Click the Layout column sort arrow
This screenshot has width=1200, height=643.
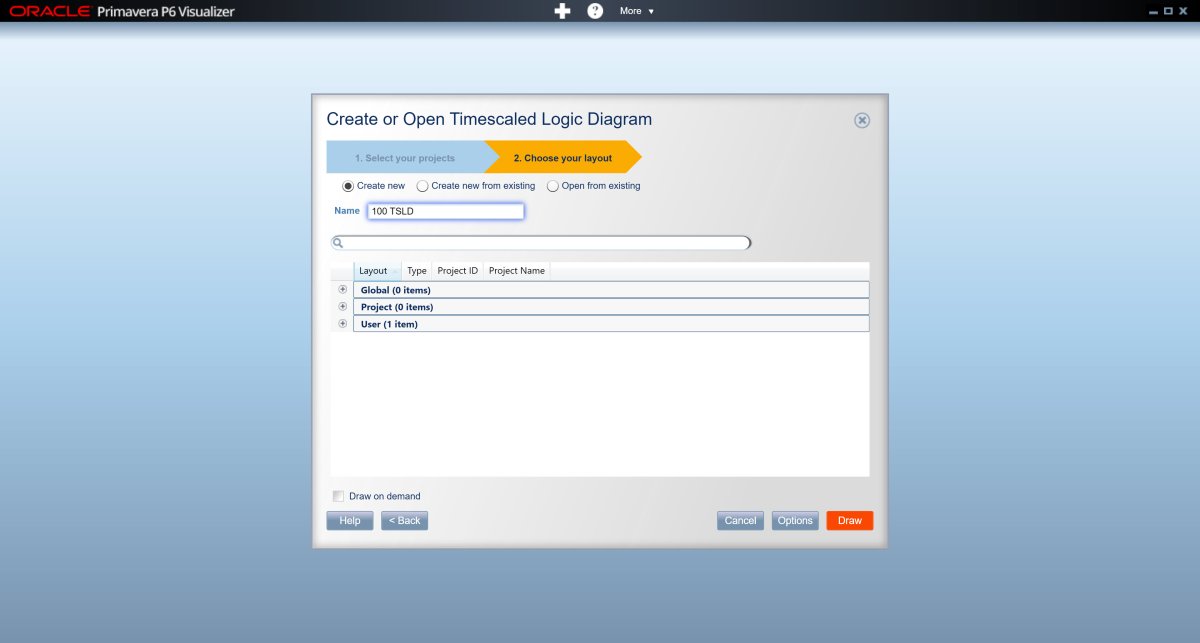pos(395,270)
